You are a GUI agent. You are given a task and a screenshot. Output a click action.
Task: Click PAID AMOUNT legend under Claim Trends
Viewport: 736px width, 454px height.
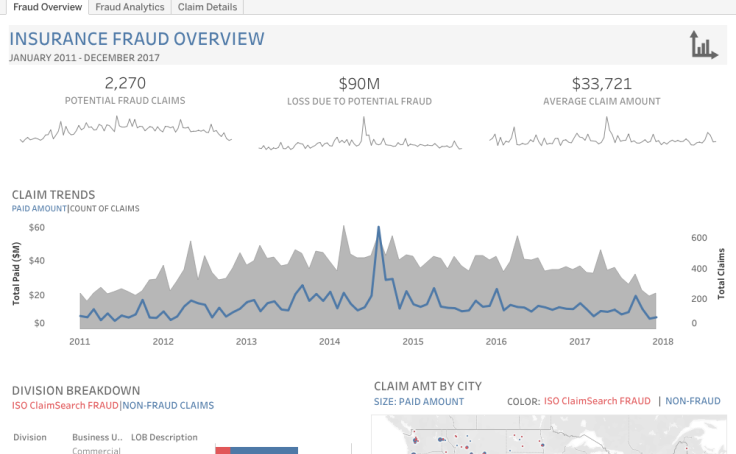(39, 209)
